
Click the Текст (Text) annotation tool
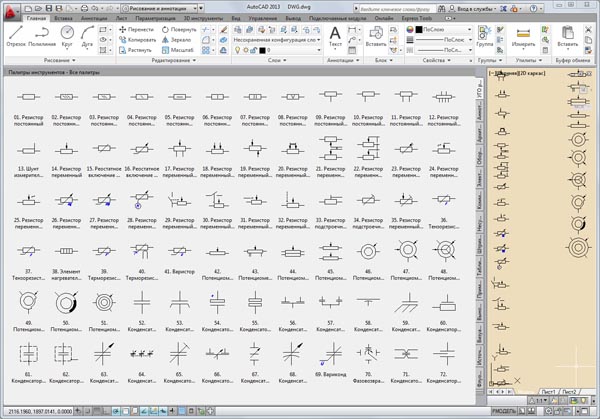point(336,36)
